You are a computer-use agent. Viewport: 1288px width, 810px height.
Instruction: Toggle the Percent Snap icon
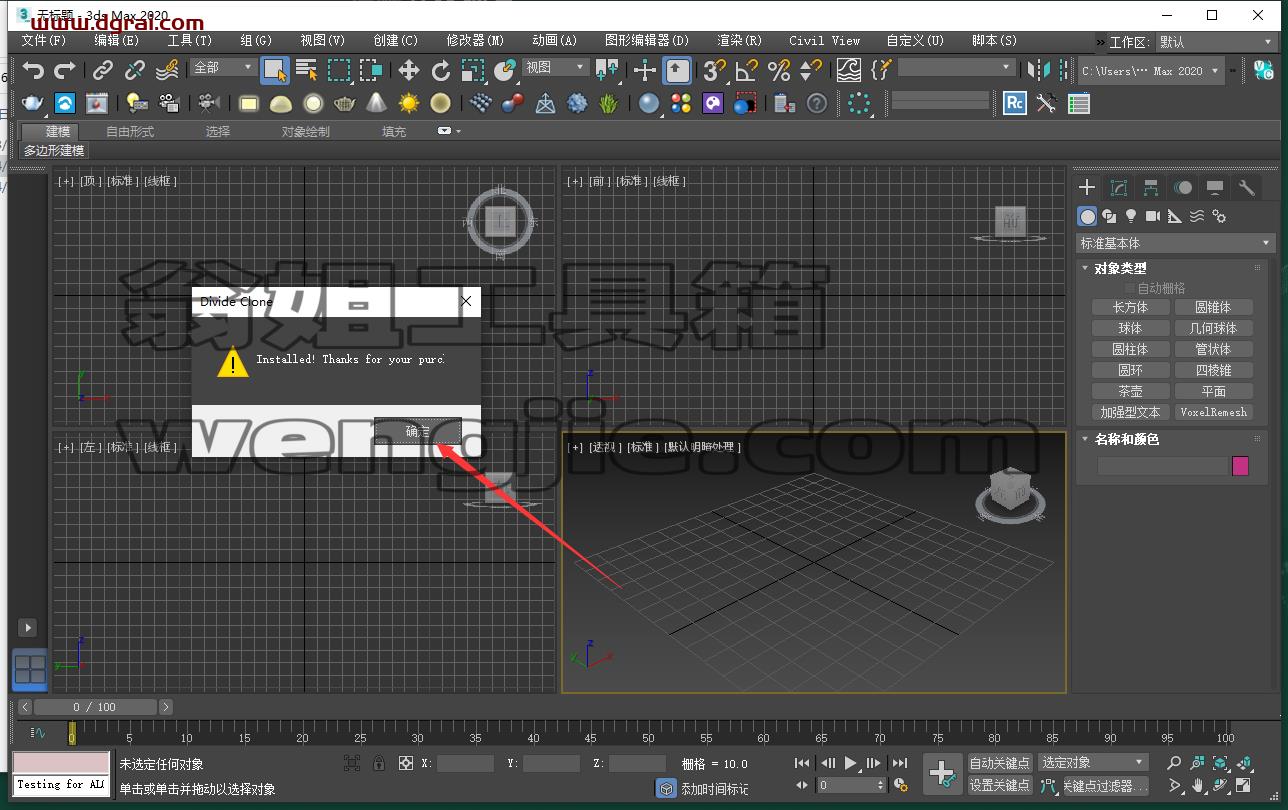(779, 70)
